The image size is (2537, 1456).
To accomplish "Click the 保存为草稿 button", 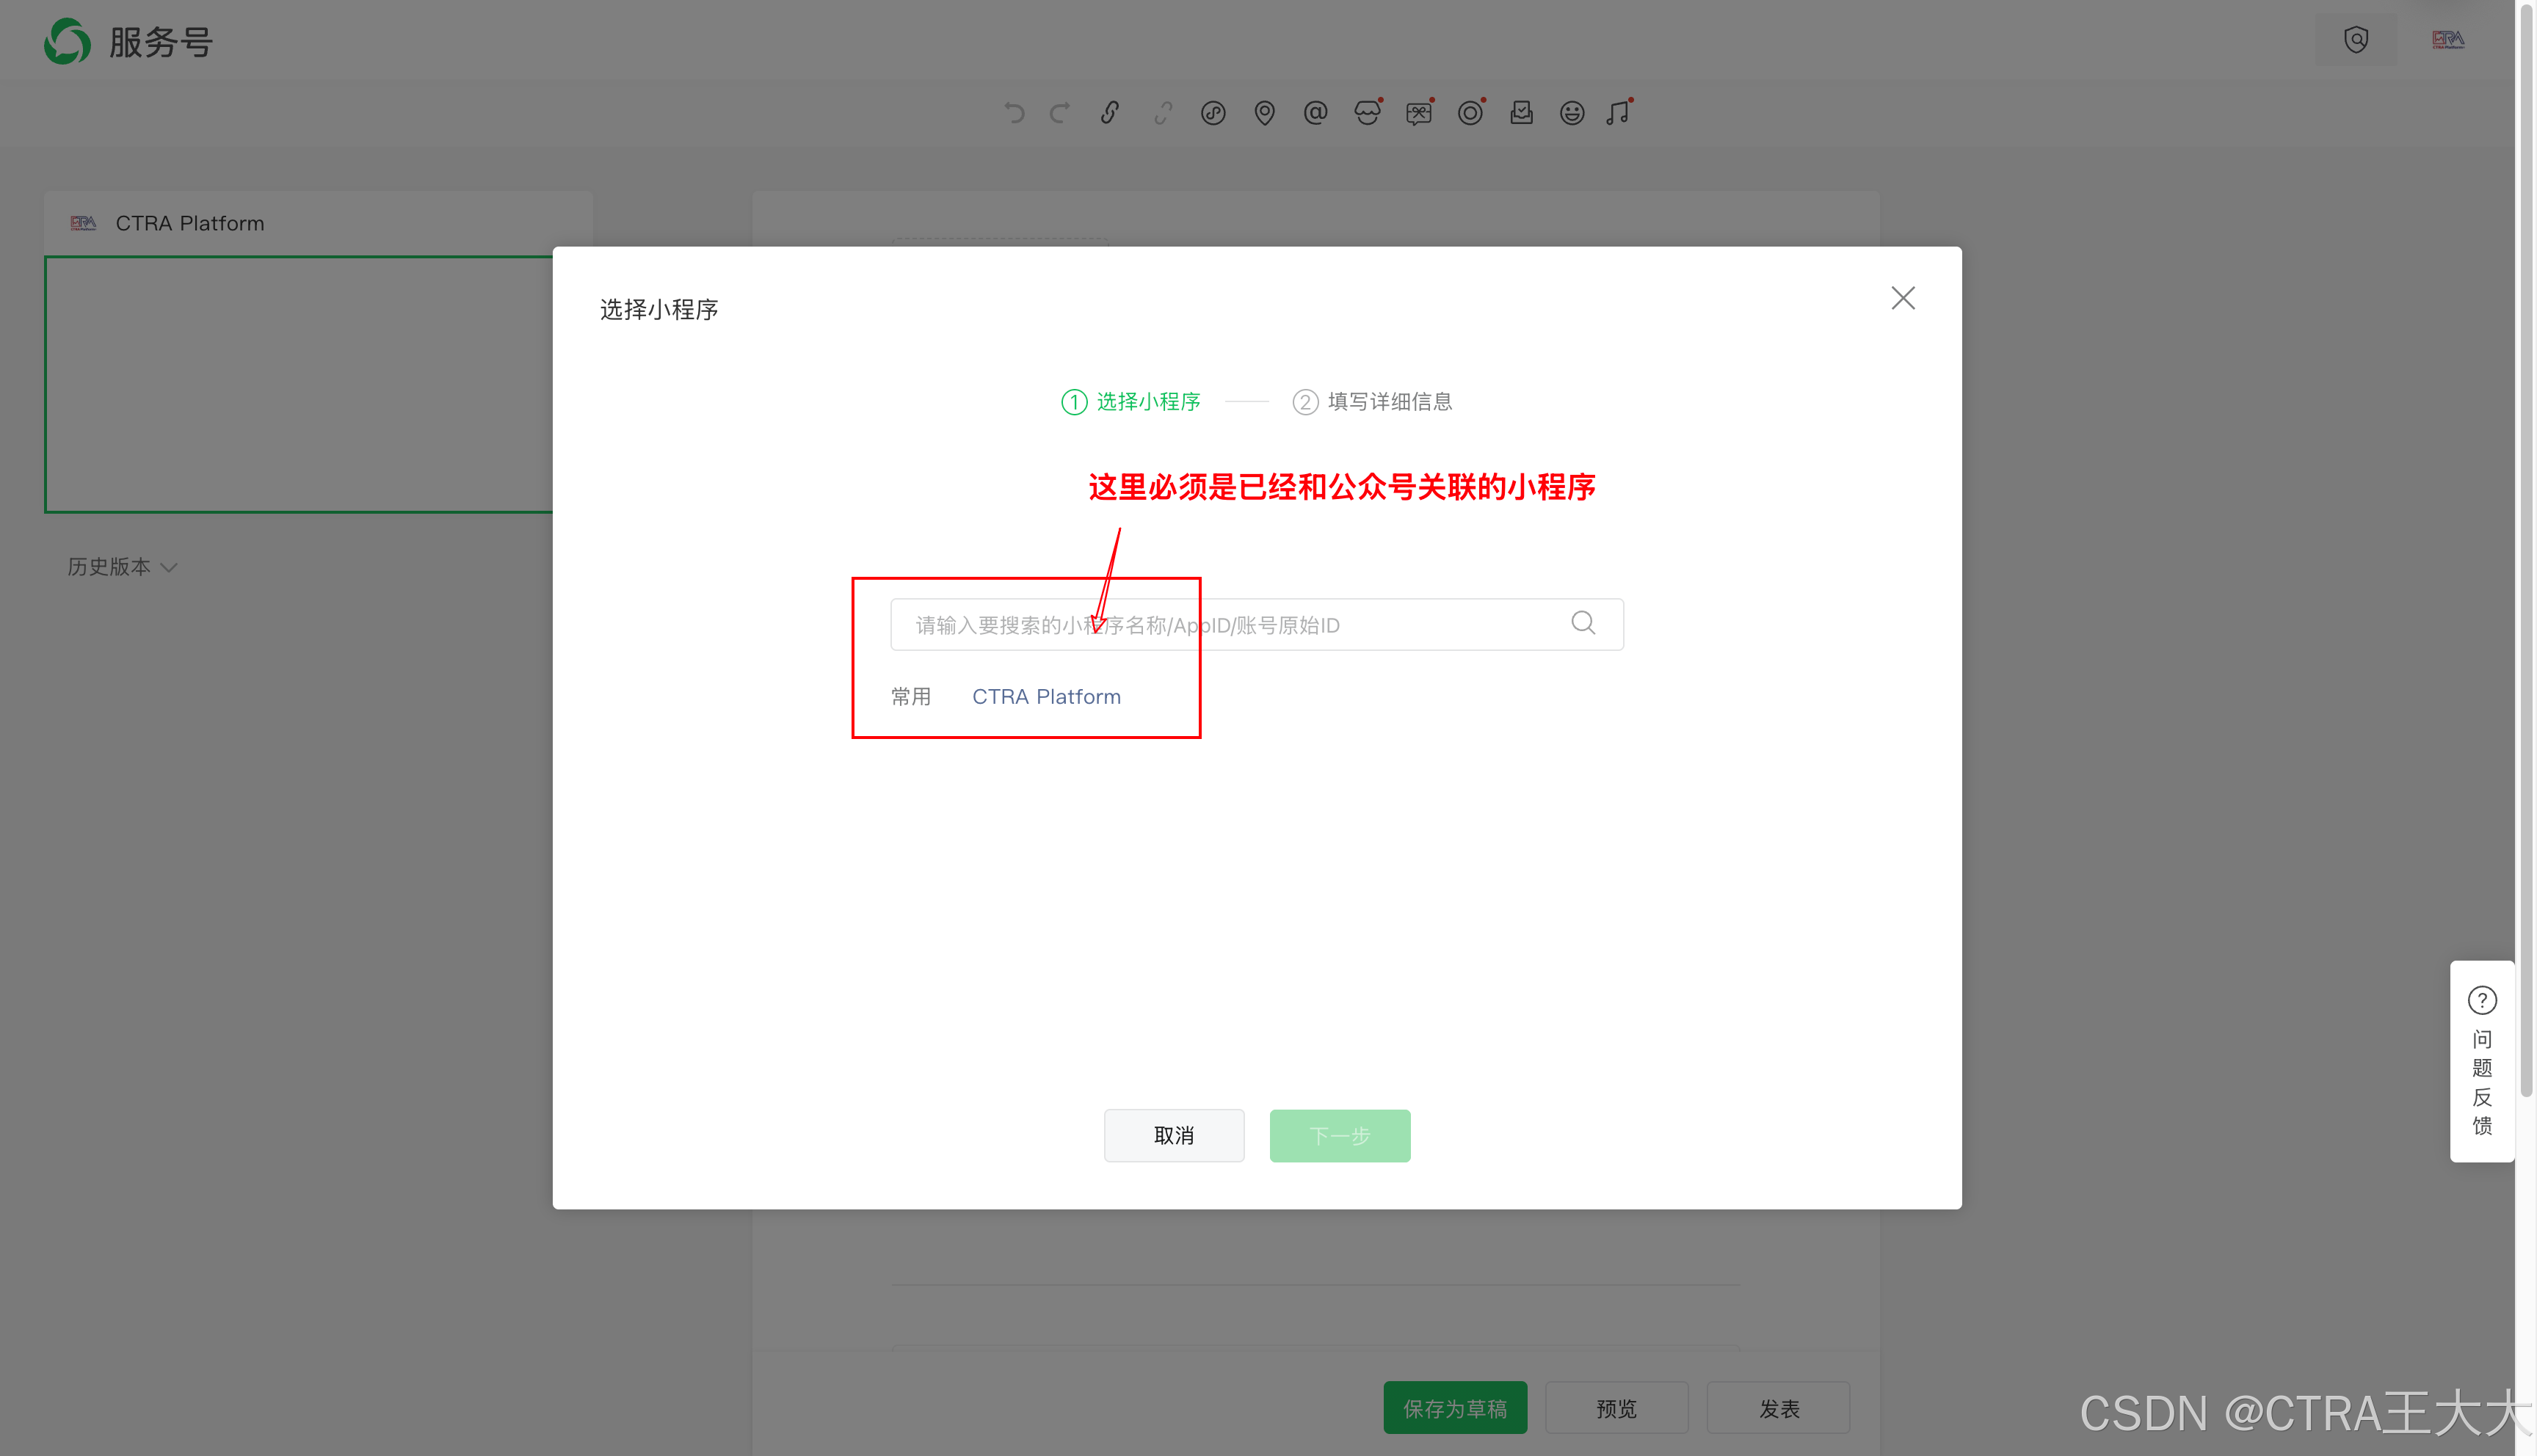I will (x=1454, y=1408).
